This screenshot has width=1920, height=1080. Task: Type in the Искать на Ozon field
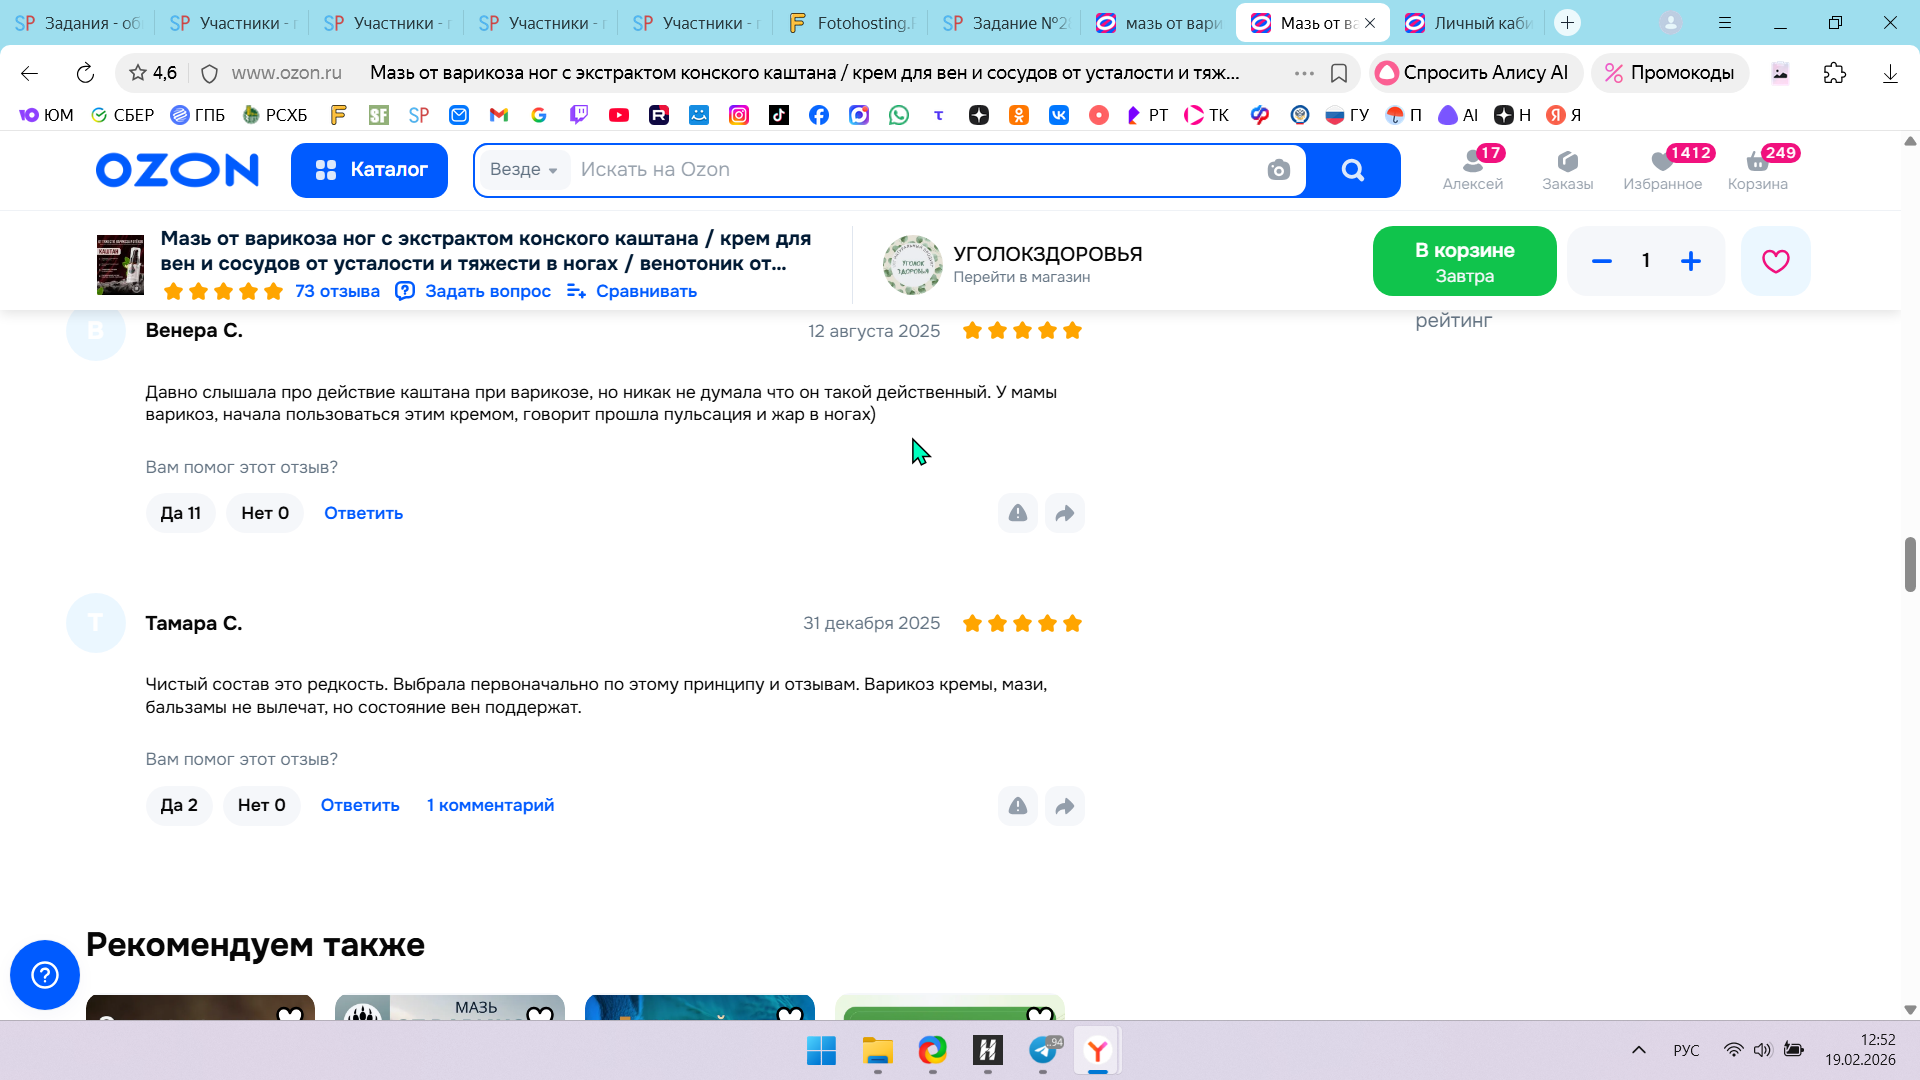[900, 170]
